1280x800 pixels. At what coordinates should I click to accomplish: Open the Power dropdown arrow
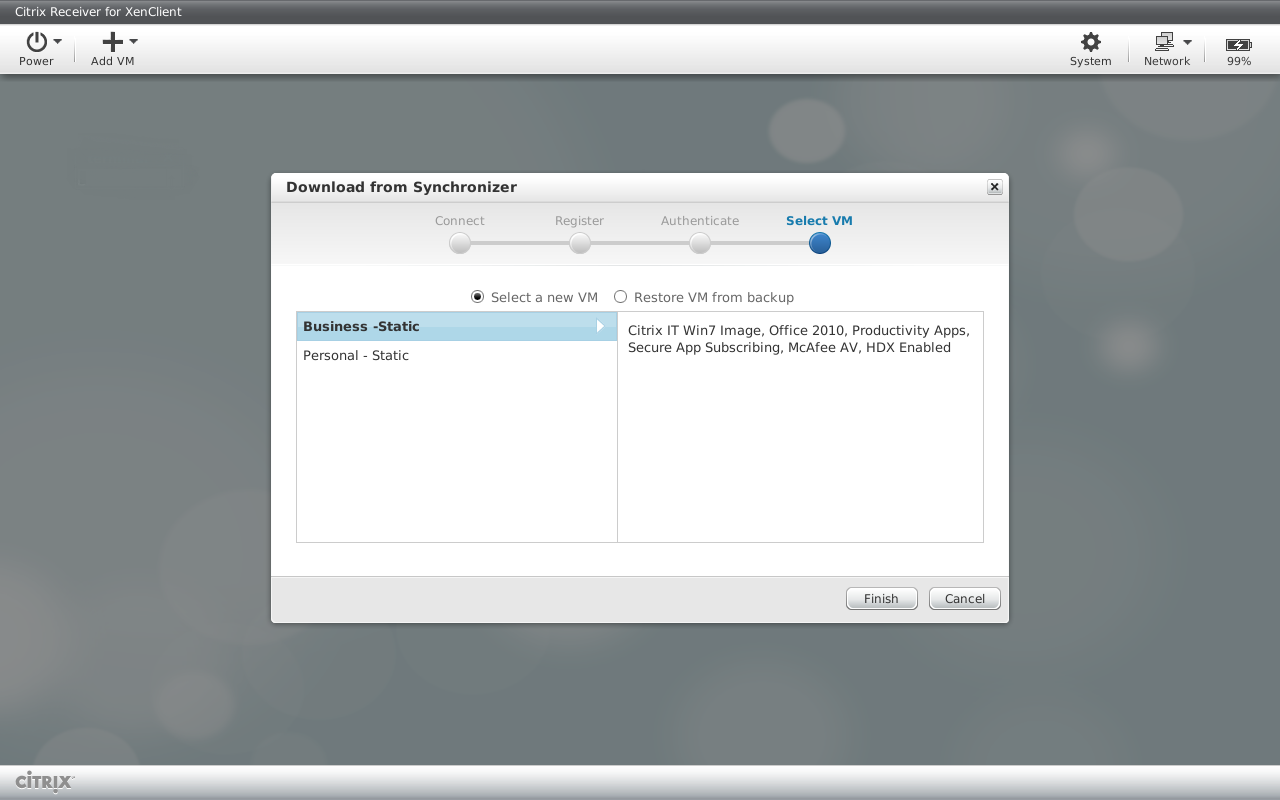[x=58, y=42]
